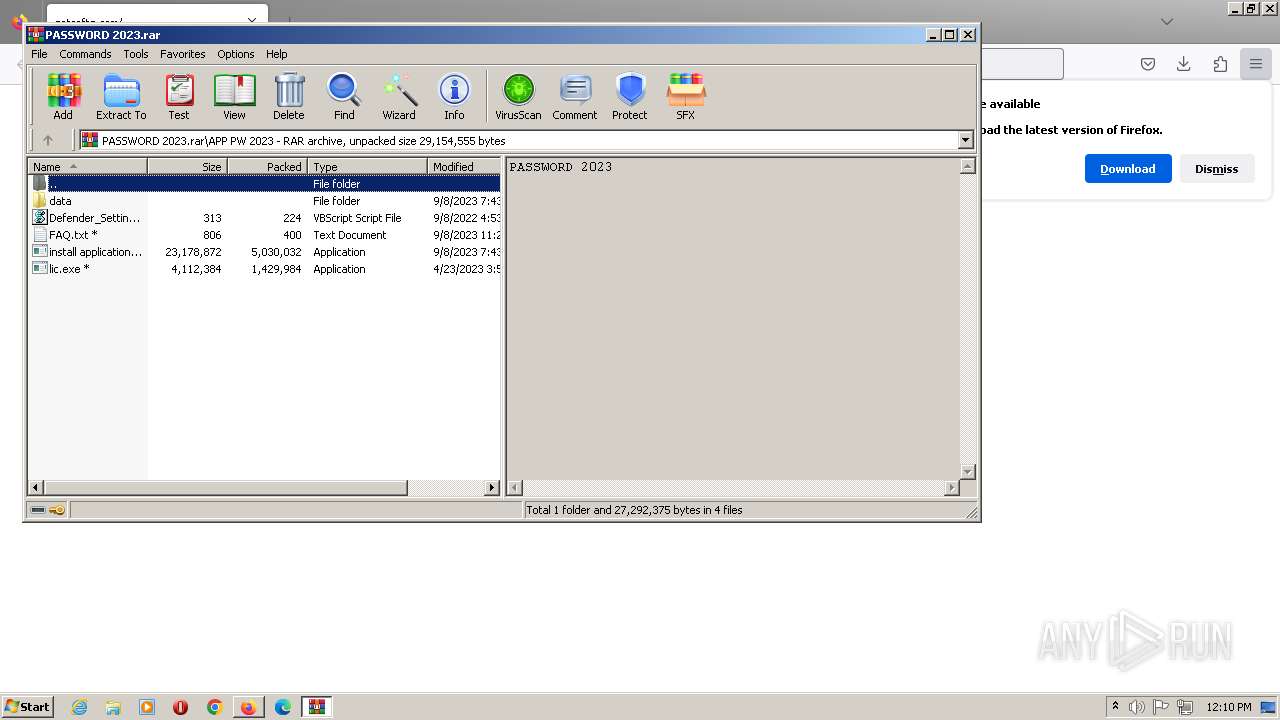Go up one folder level arrow
Image resolution: width=1280 pixels, height=720 pixels.
point(47,140)
